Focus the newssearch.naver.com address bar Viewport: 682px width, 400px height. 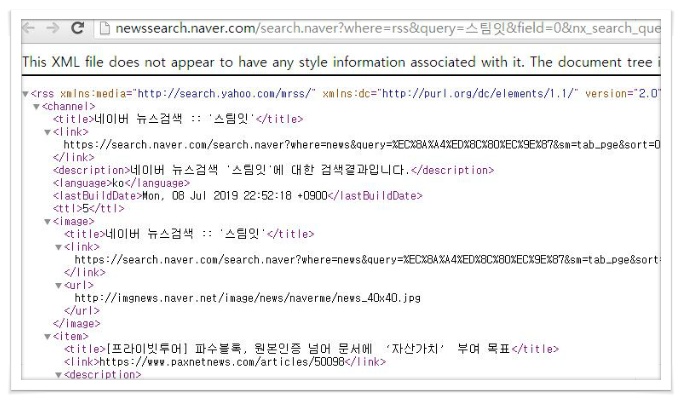(378, 29)
